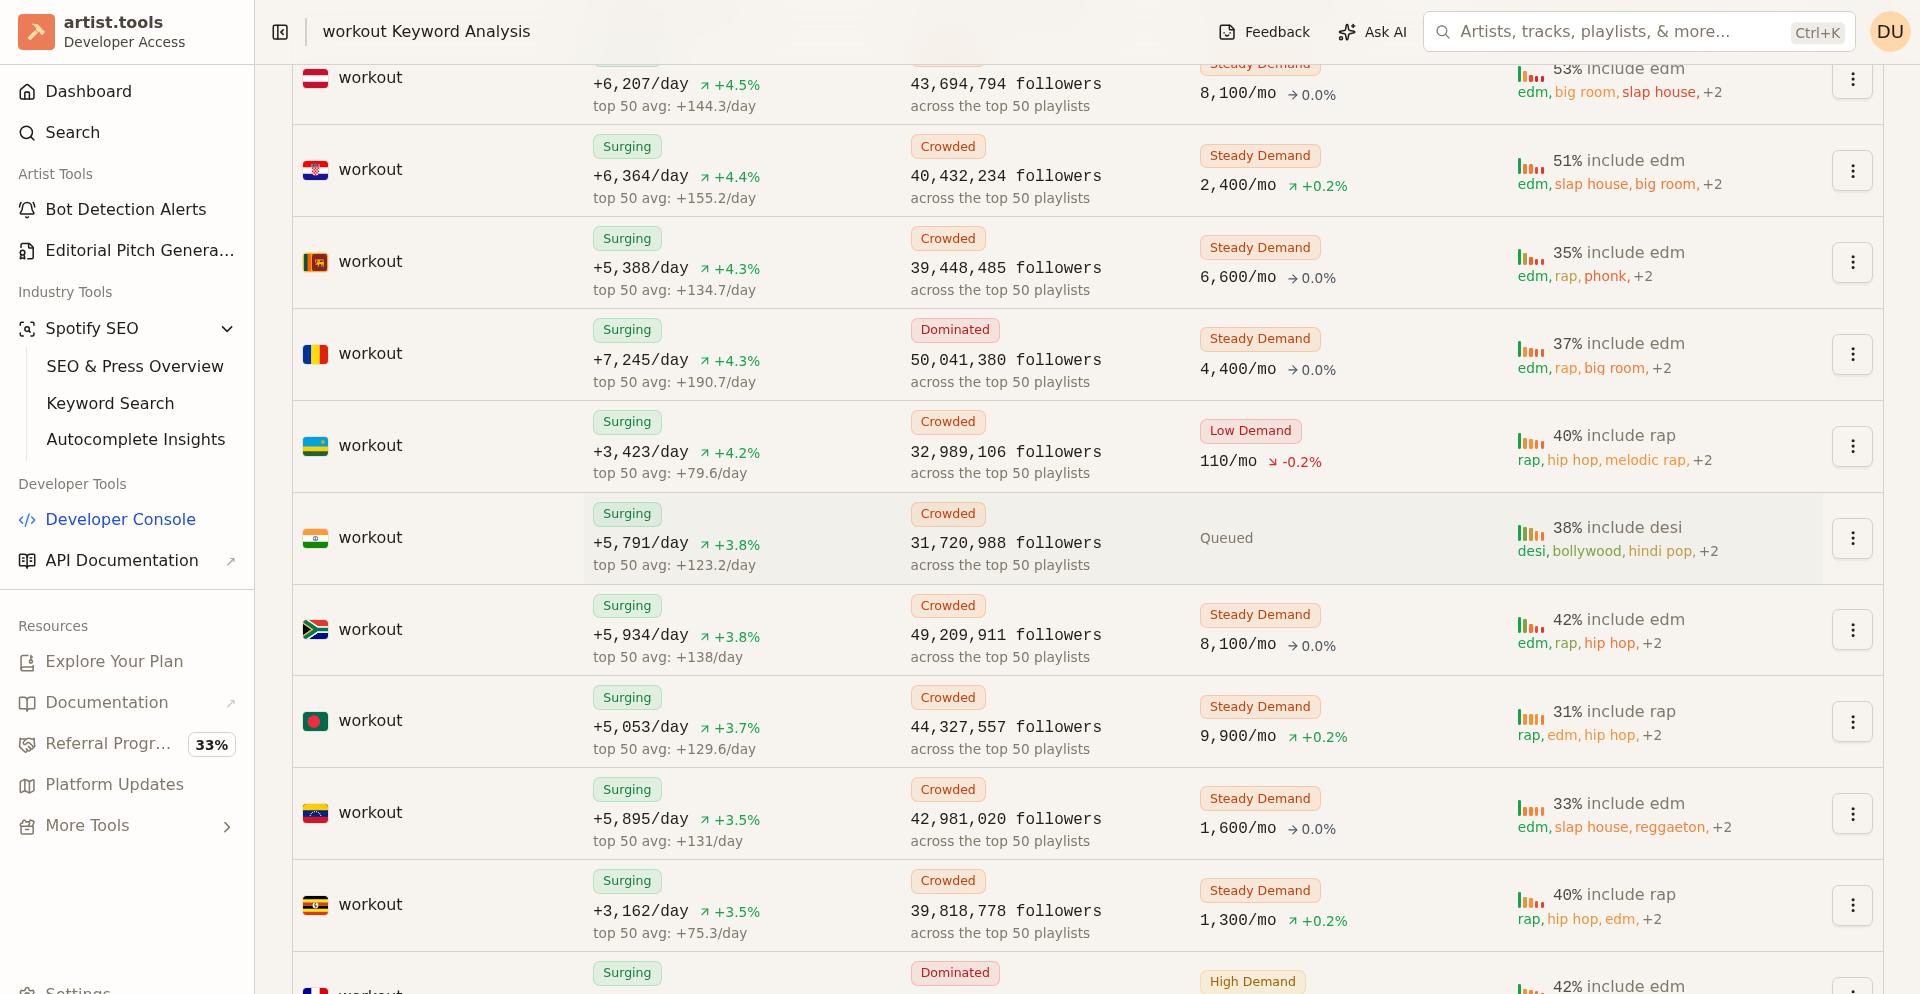
Task: Open row menu for 39,448,485 followers row
Action: pyautogui.click(x=1852, y=262)
